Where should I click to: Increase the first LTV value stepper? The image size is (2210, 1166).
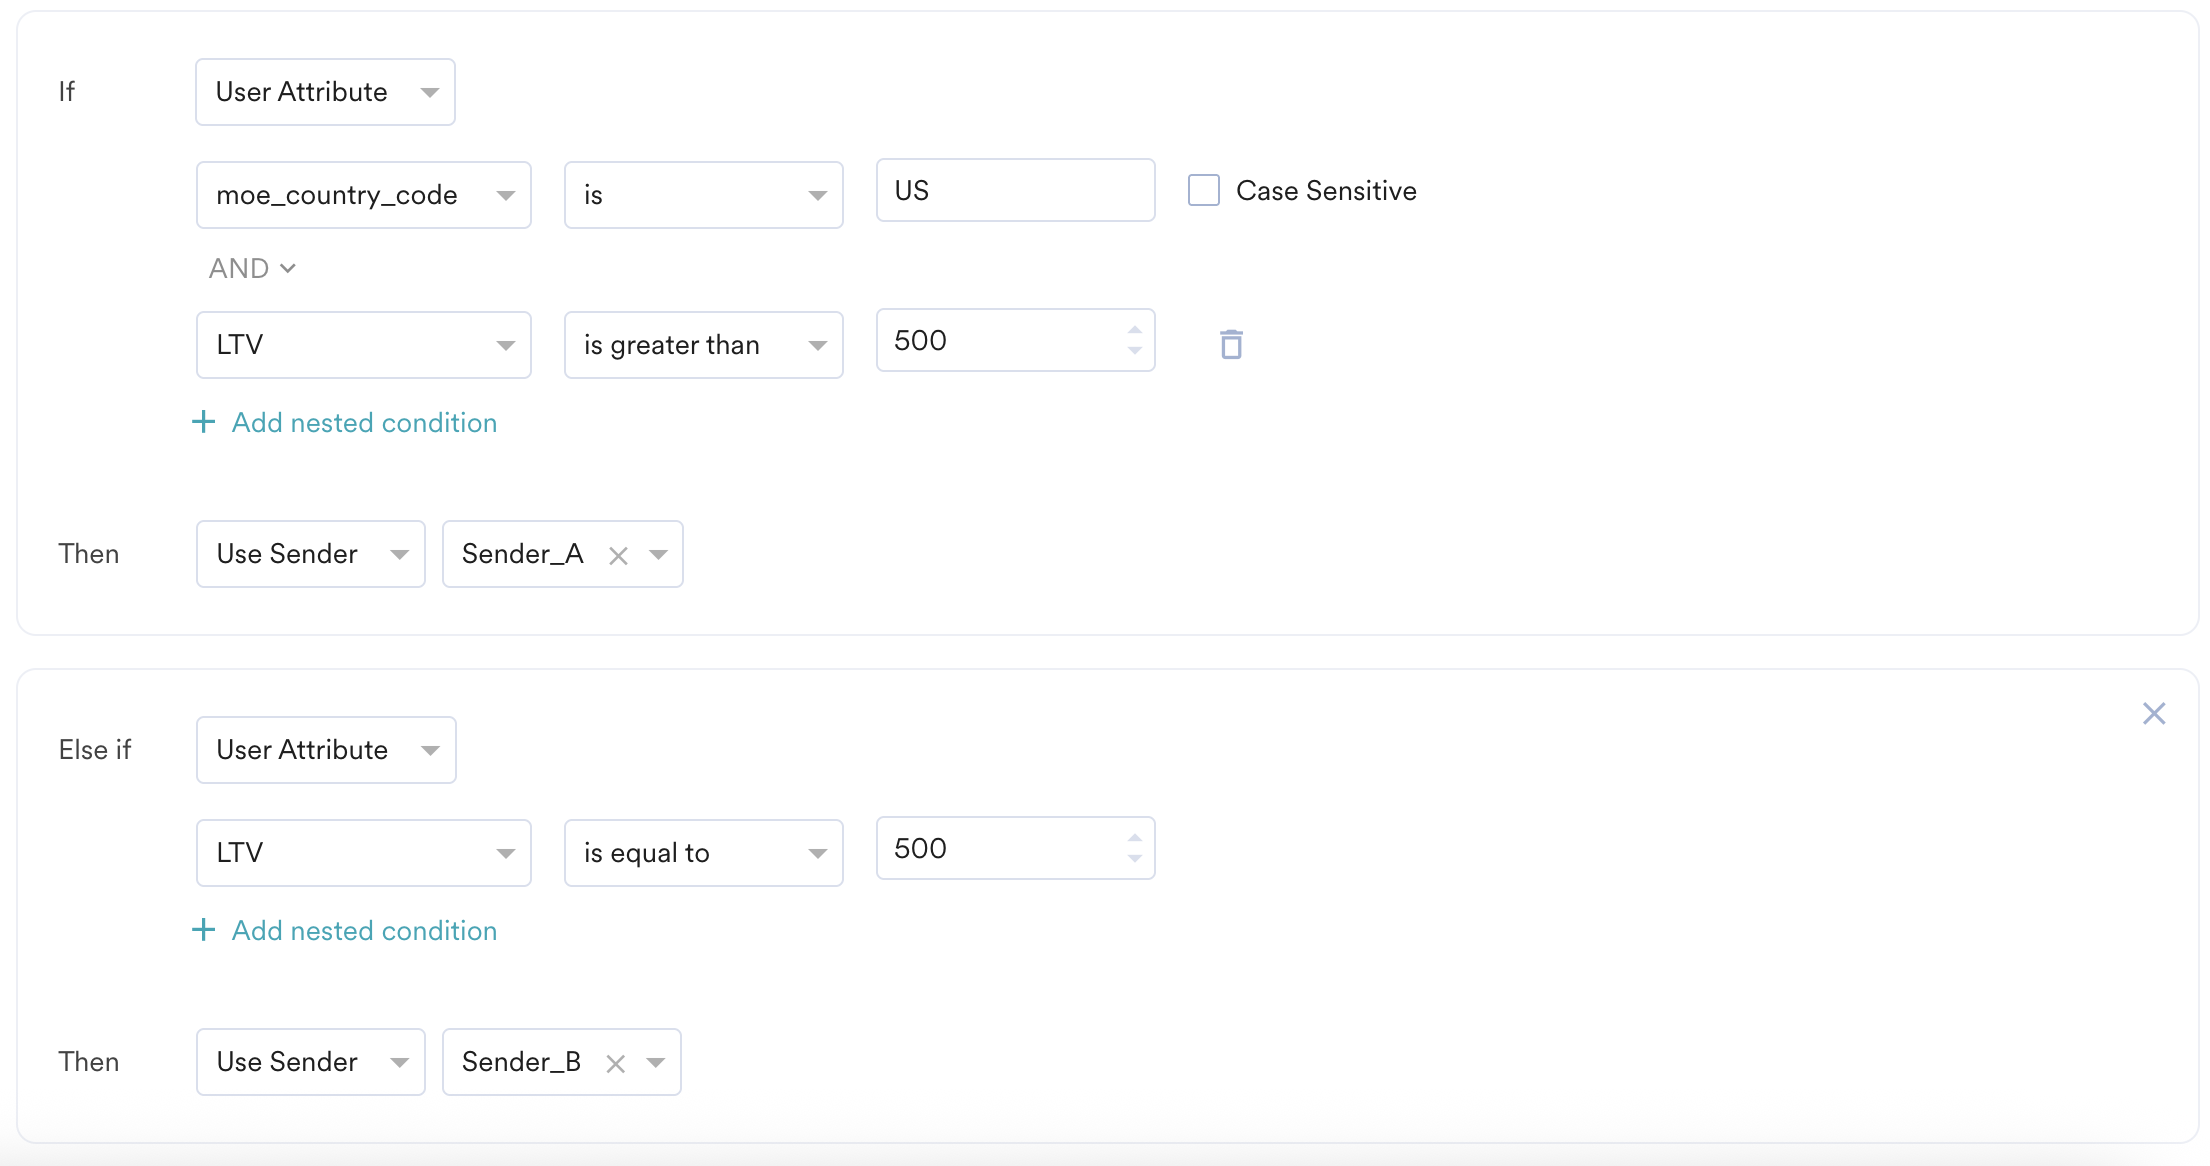pyautogui.click(x=1134, y=330)
